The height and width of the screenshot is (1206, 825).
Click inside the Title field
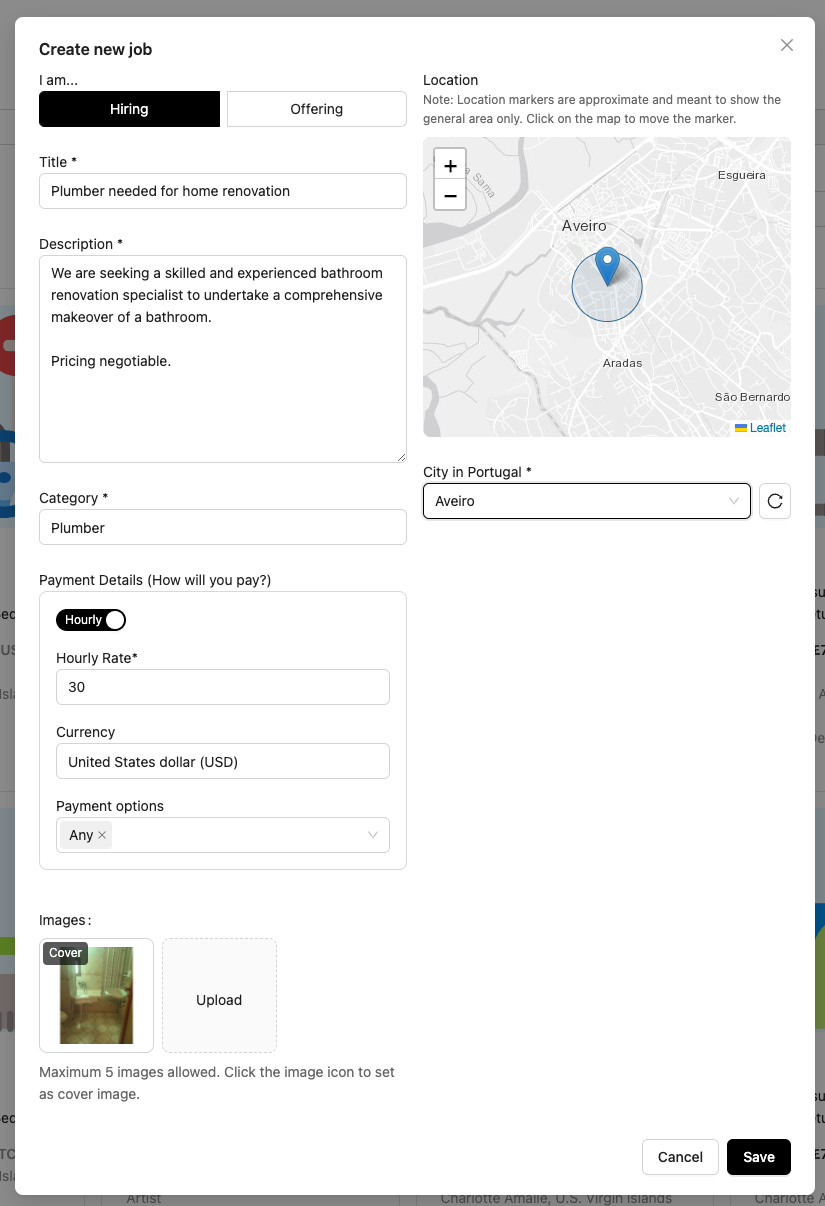(x=222, y=191)
